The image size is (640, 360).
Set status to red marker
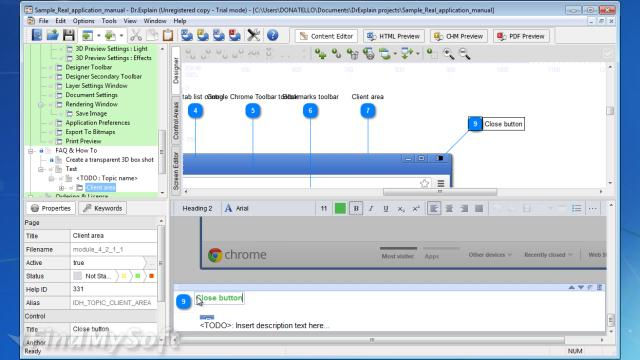(x=151, y=276)
